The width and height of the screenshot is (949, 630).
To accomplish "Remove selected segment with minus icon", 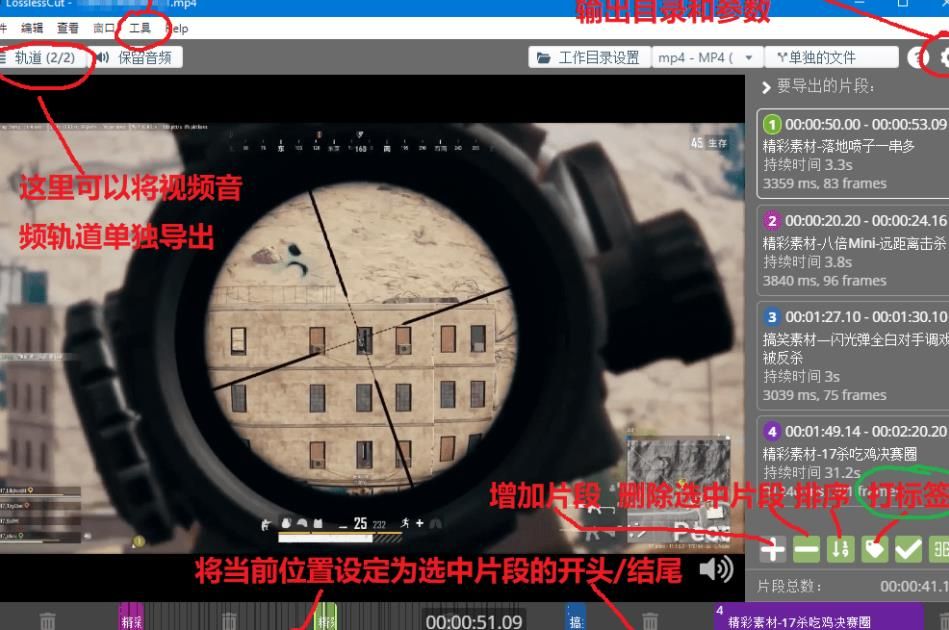I will tap(807, 550).
